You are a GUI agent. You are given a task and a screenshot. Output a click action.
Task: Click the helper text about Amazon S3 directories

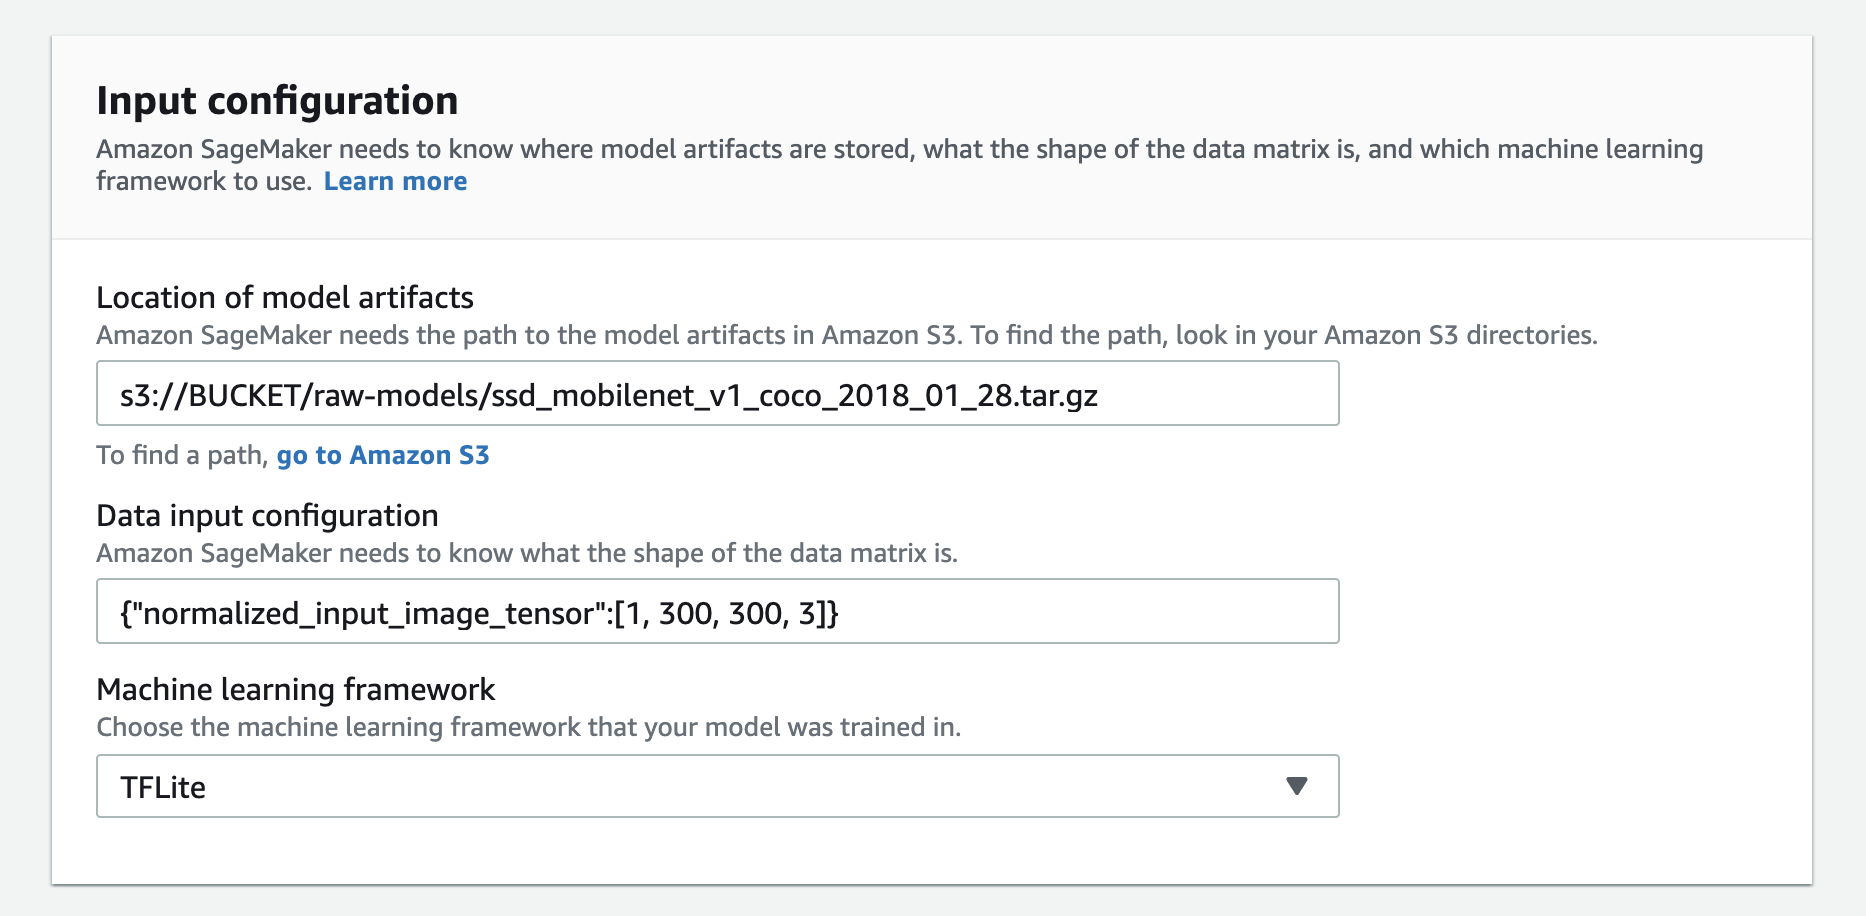point(846,335)
